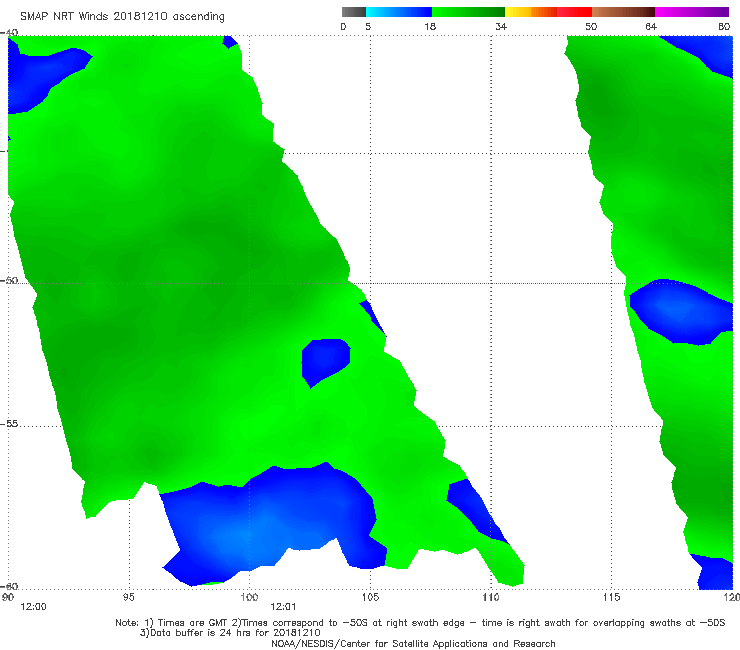740x650 pixels.
Task: Click the blue 5-18 colorbar segment
Action: (x=399, y=12)
